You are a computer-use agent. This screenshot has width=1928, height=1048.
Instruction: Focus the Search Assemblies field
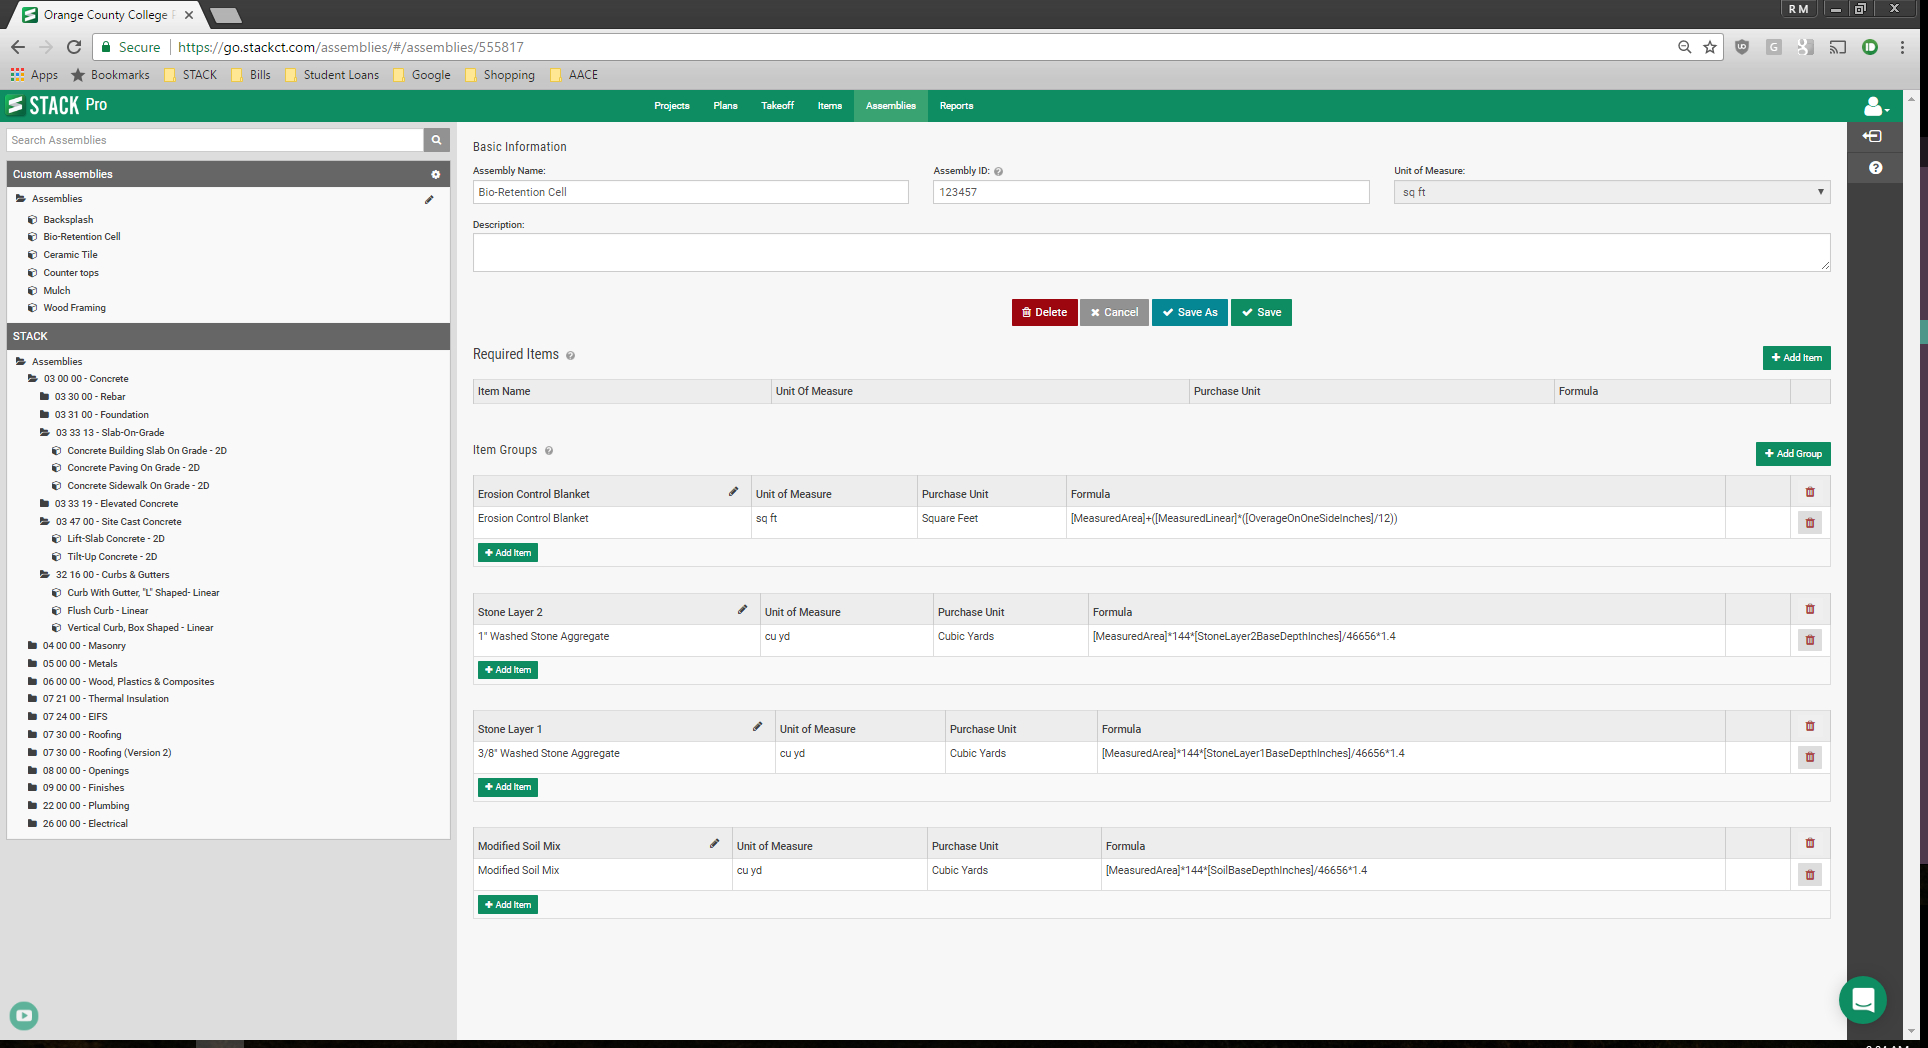pos(215,140)
